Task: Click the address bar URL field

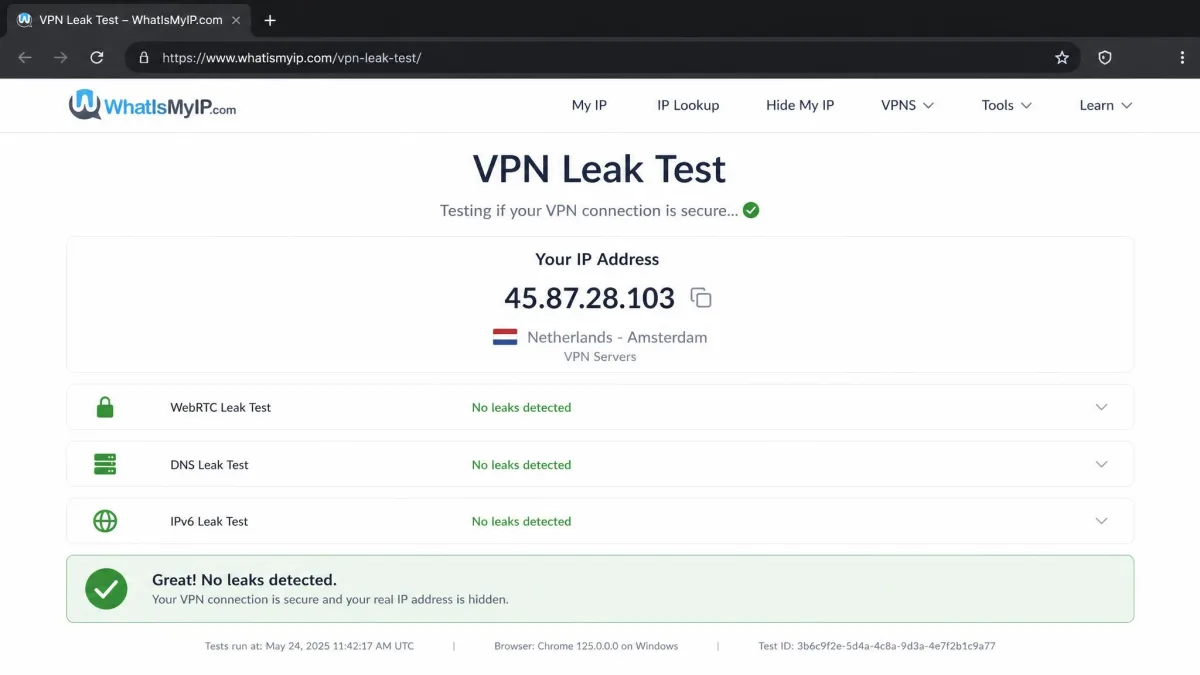Action: (x=600, y=58)
